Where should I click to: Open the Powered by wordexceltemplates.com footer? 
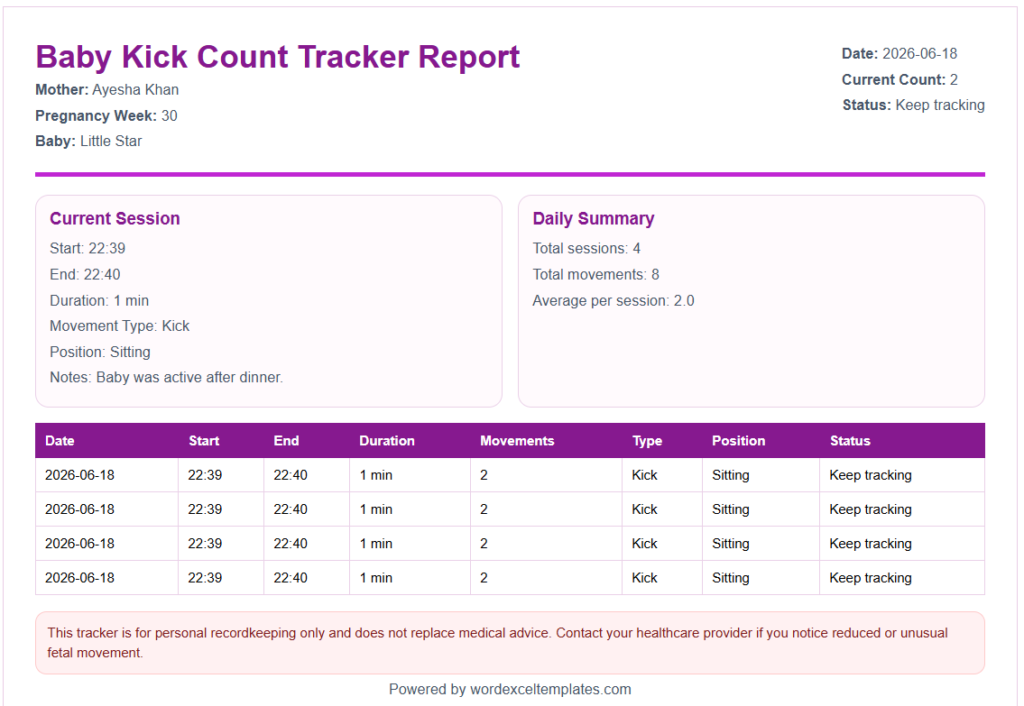510,689
